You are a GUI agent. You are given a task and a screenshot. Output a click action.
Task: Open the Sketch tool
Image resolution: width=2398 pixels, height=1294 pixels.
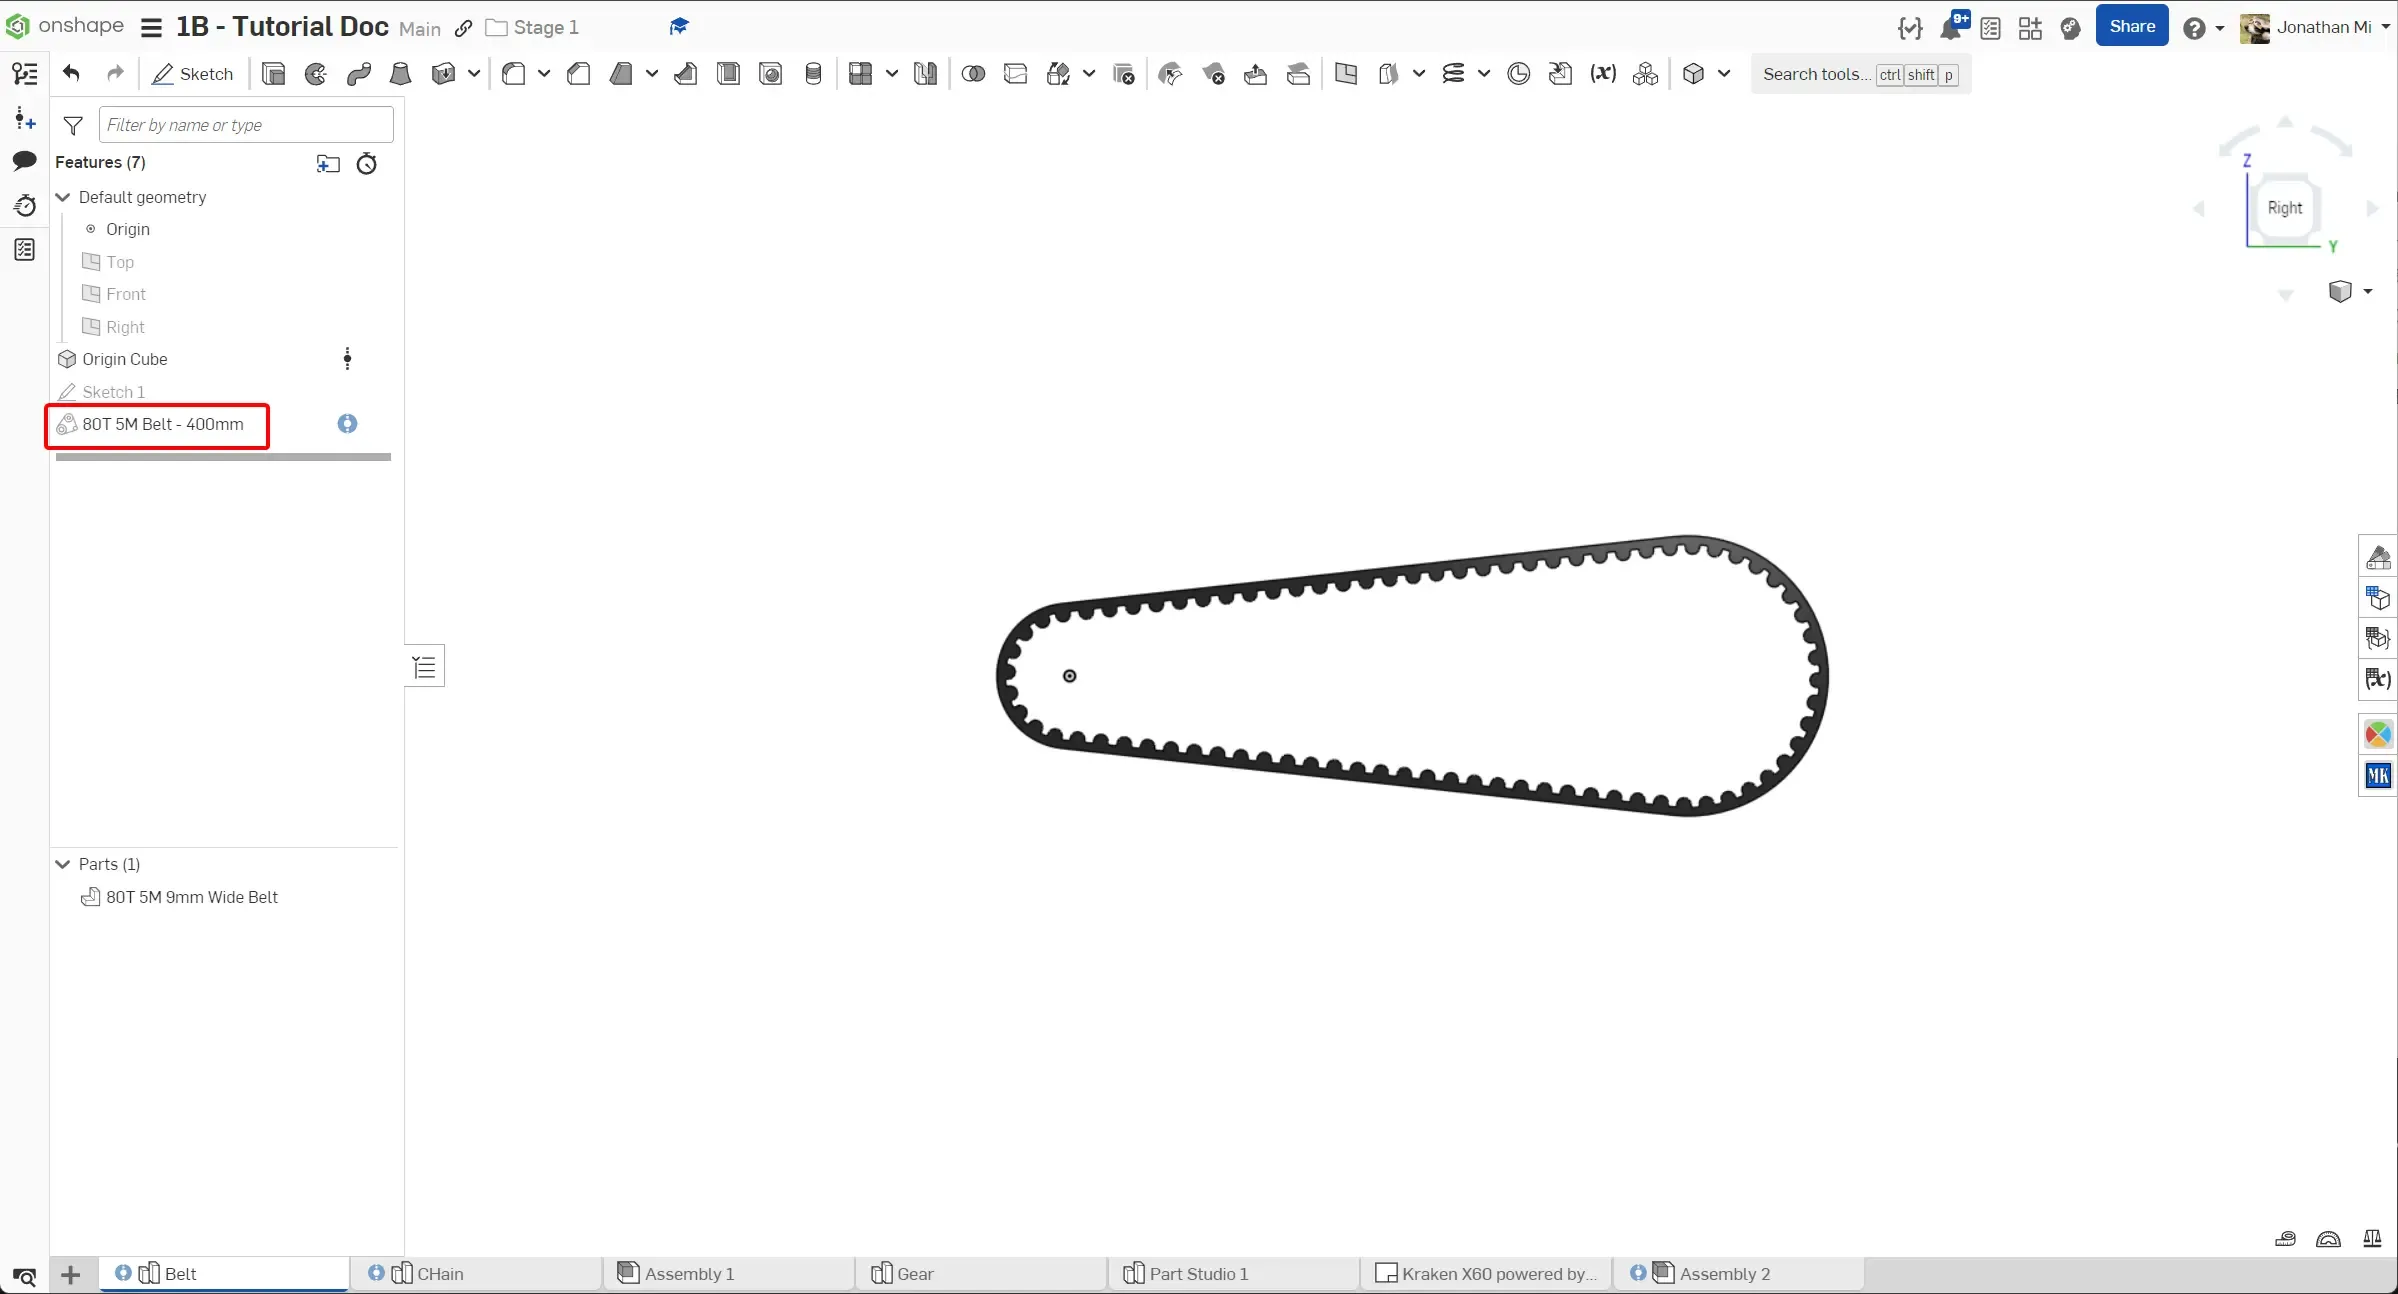tap(192, 73)
